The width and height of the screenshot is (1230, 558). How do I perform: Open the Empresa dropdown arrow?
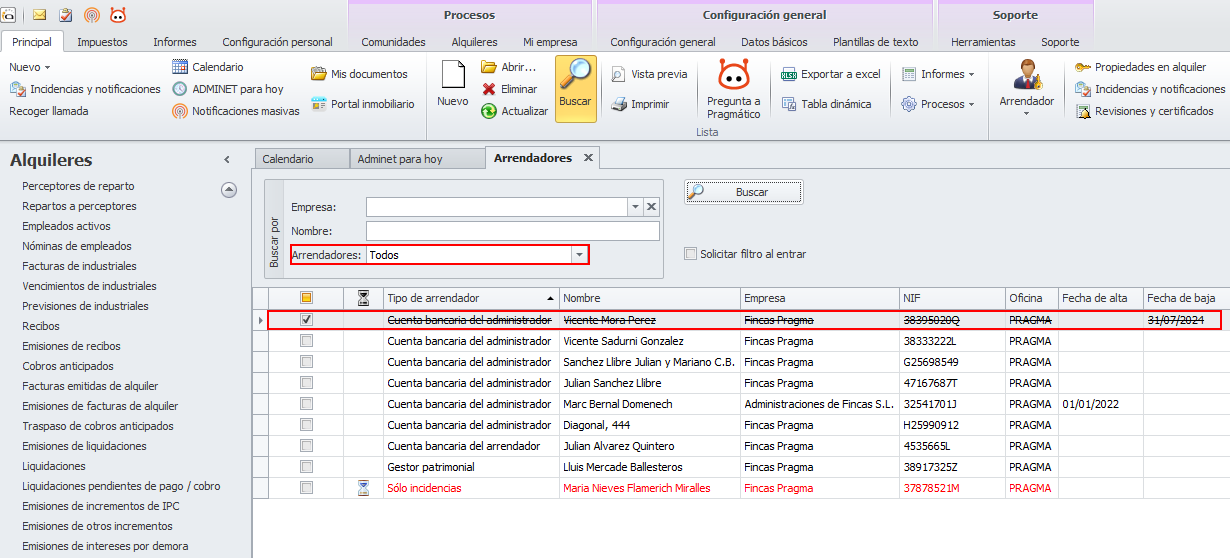tap(634, 207)
